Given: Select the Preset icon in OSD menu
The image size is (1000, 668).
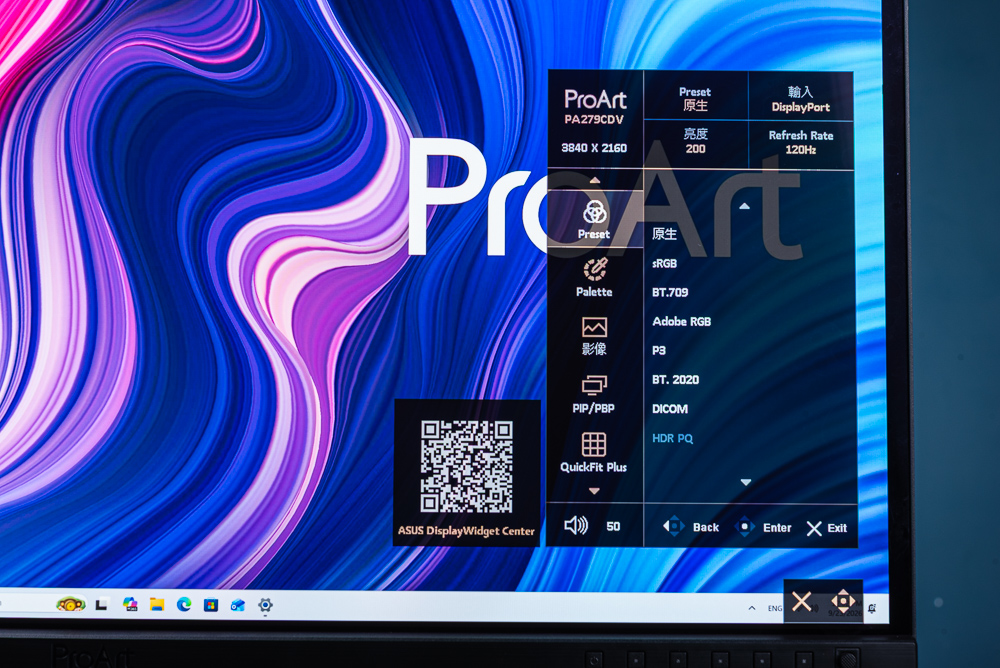Looking at the screenshot, I should coord(594,212).
